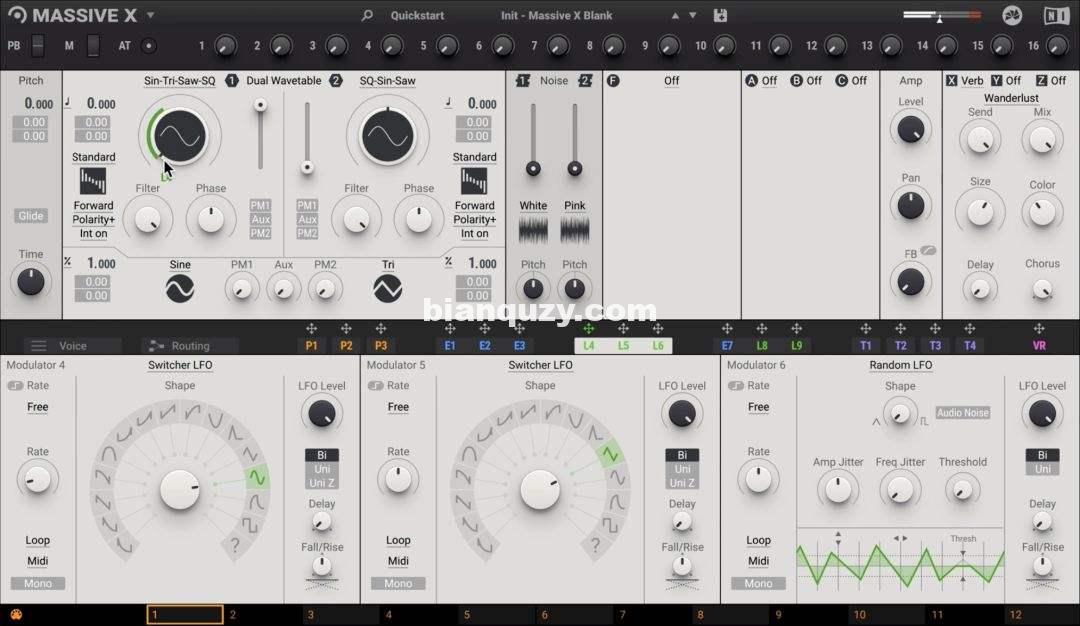Image resolution: width=1080 pixels, height=626 pixels.
Task: Click the Native Instruments logo icon at top right
Action: coord(1055,16)
